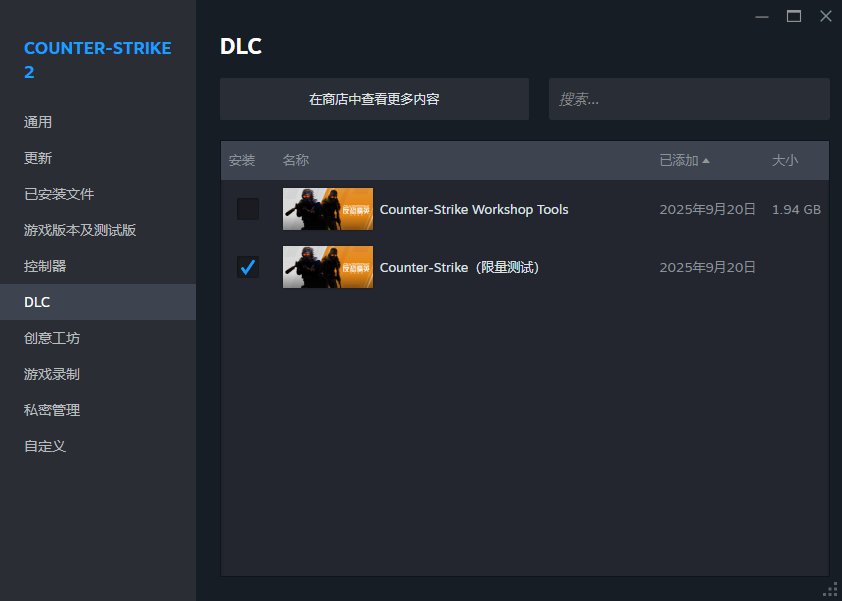Viewport: 842px width, 601px height.
Task: Uncheck Counter-Strike (限量测试) install checkbox
Action: tap(248, 267)
